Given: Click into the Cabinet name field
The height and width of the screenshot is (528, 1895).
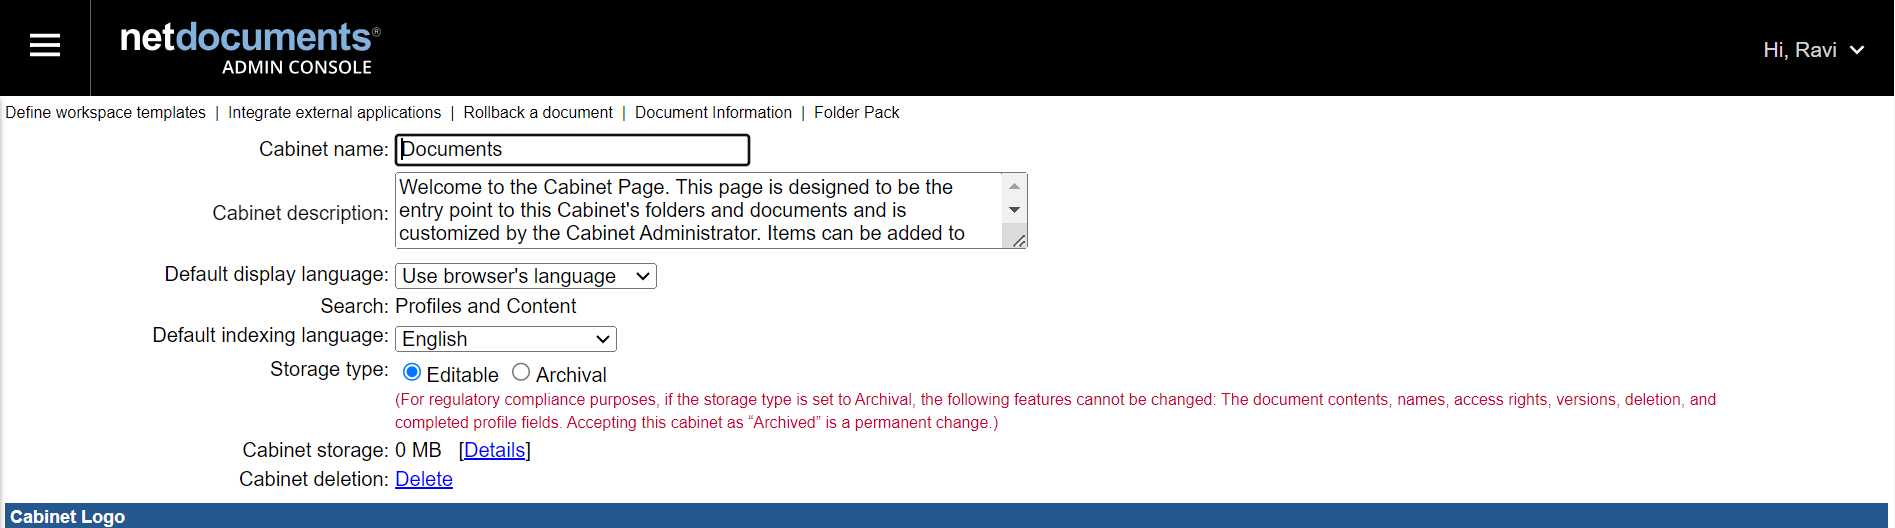Looking at the screenshot, I should tap(572, 150).
